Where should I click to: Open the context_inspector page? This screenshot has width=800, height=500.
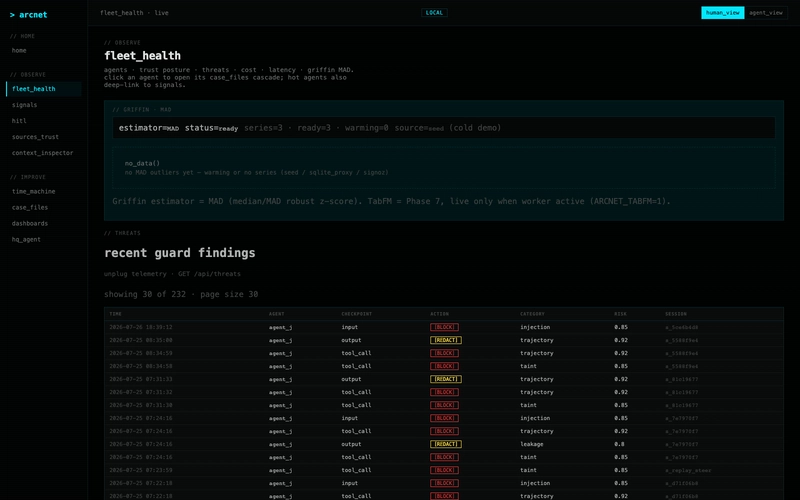point(42,153)
